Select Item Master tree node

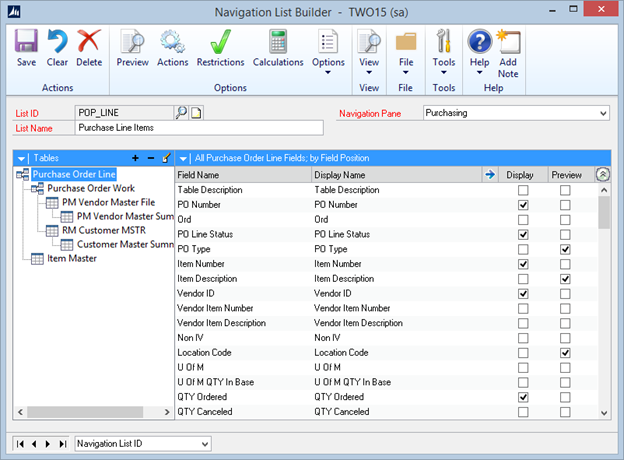(x=72, y=258)
